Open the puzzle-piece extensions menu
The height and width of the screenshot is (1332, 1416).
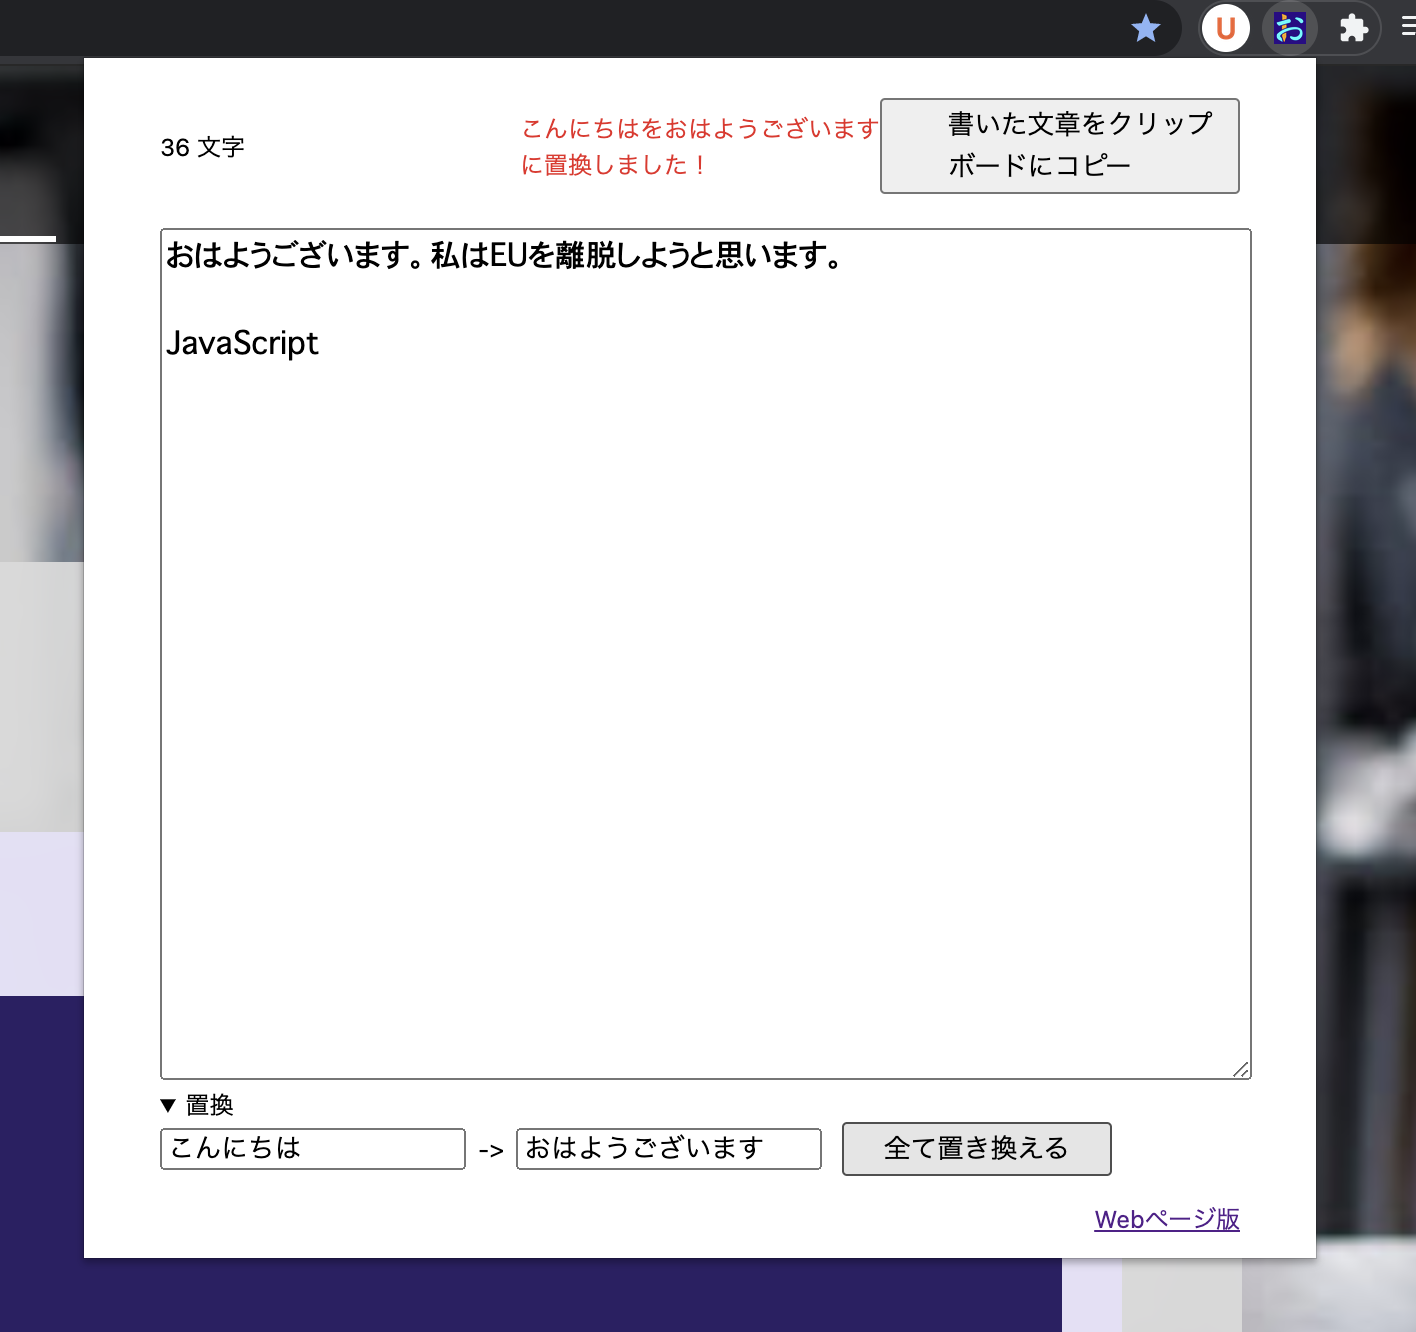tap(1353, 28)
